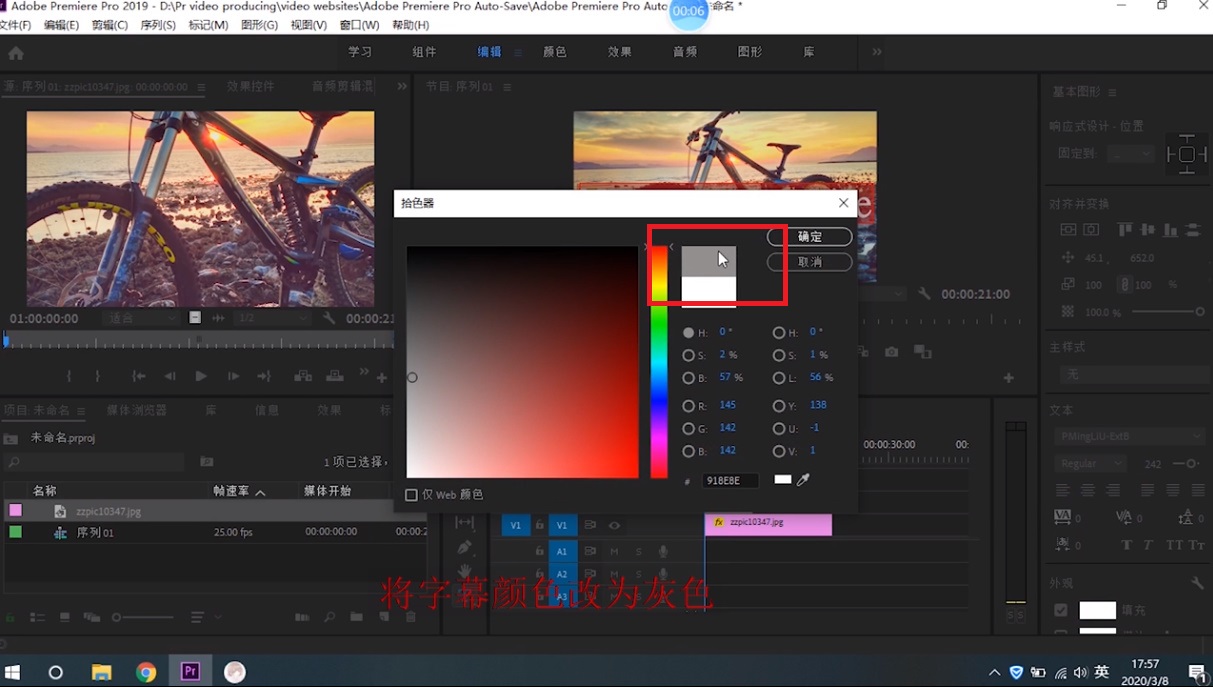Open File Explorer from the taskbar
1213x687 pixels.
pyautogui.click(x=102, y=672)
